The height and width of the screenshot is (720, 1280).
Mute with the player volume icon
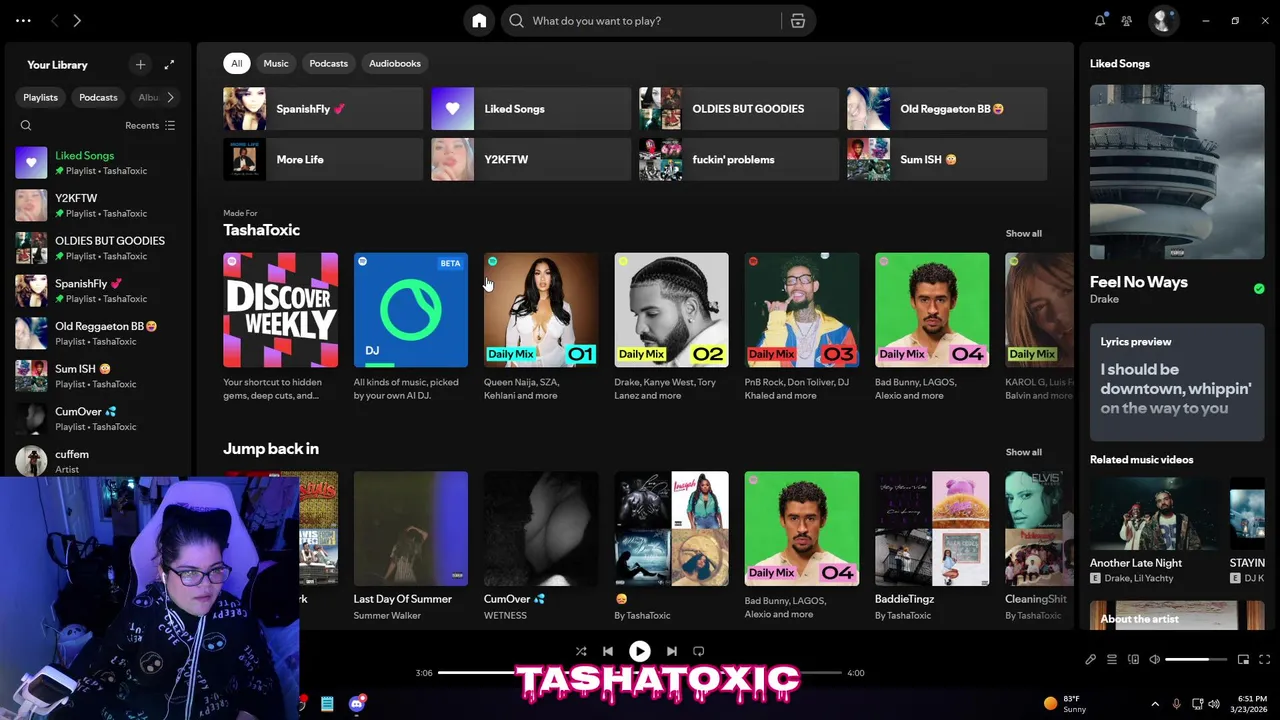click(x=1155, y=660)
